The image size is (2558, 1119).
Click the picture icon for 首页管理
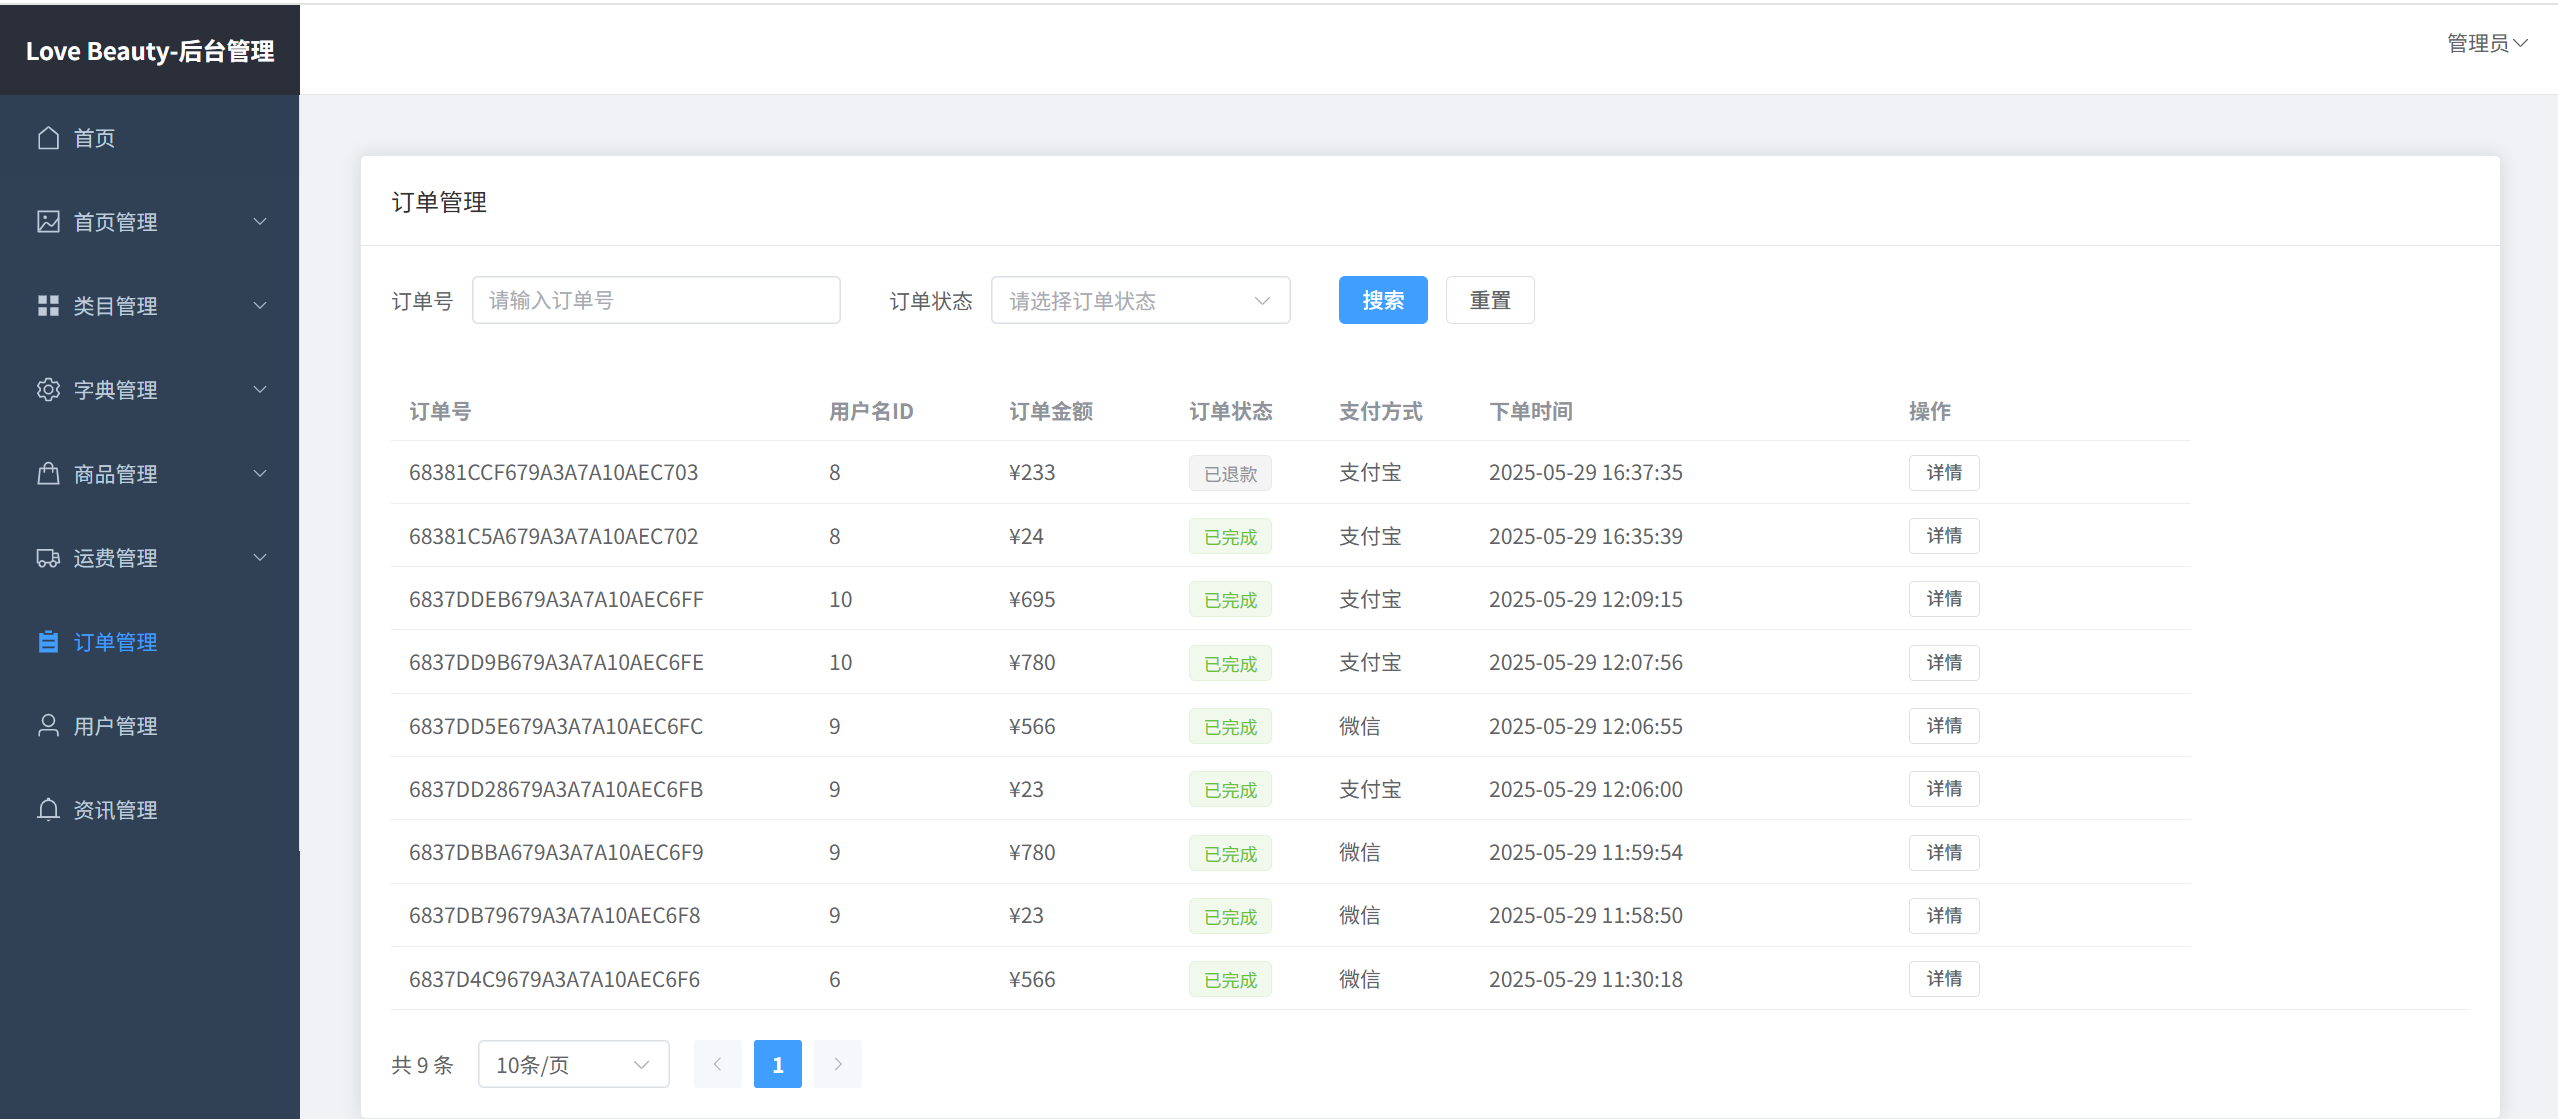pyautogui.click(x=48, y=222)
